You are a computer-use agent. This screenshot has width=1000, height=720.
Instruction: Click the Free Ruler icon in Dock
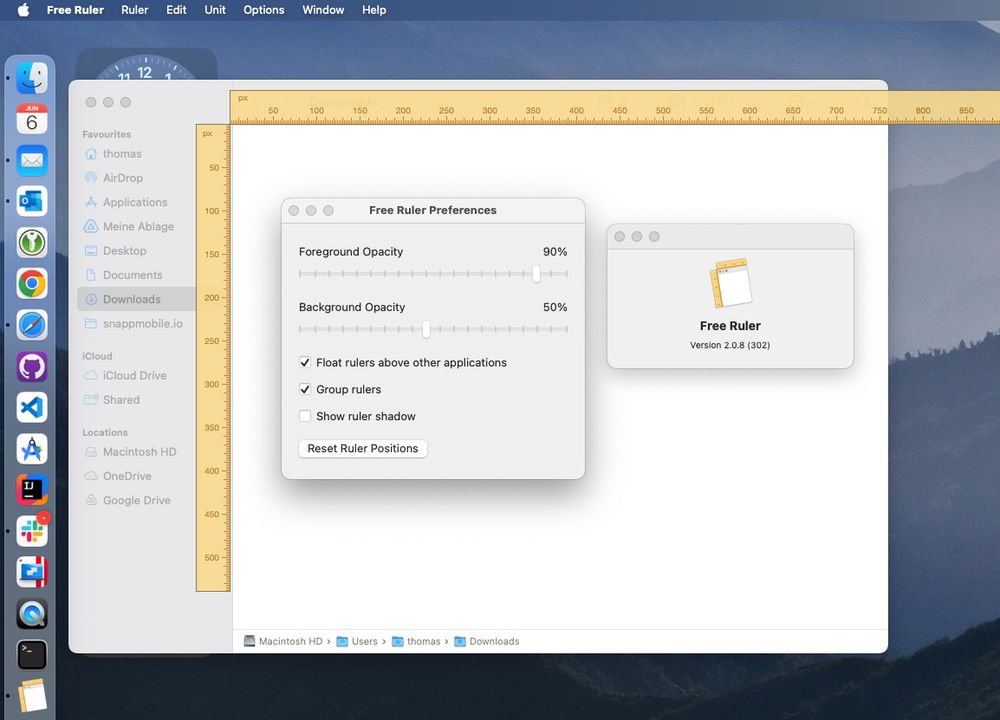[32, 695]
